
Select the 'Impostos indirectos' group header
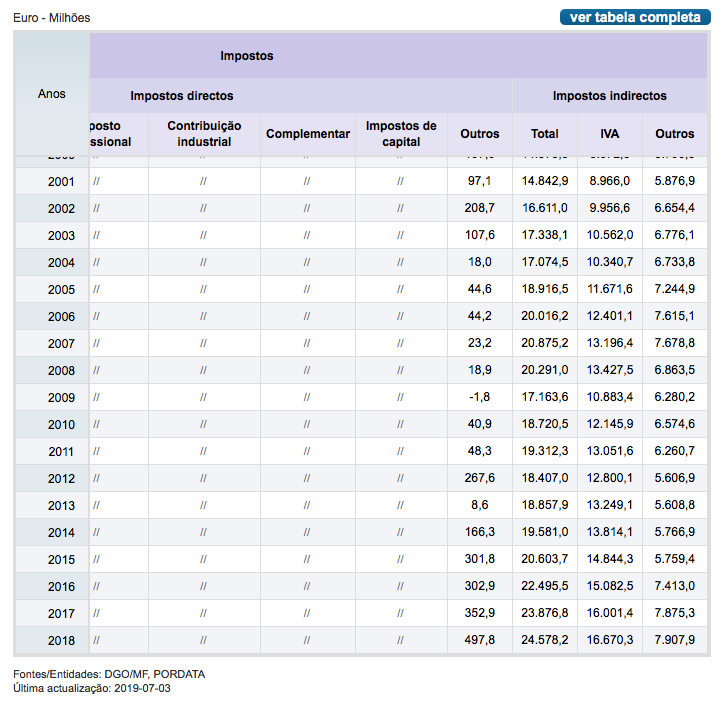pyautogui.click(x=609, y=96)
